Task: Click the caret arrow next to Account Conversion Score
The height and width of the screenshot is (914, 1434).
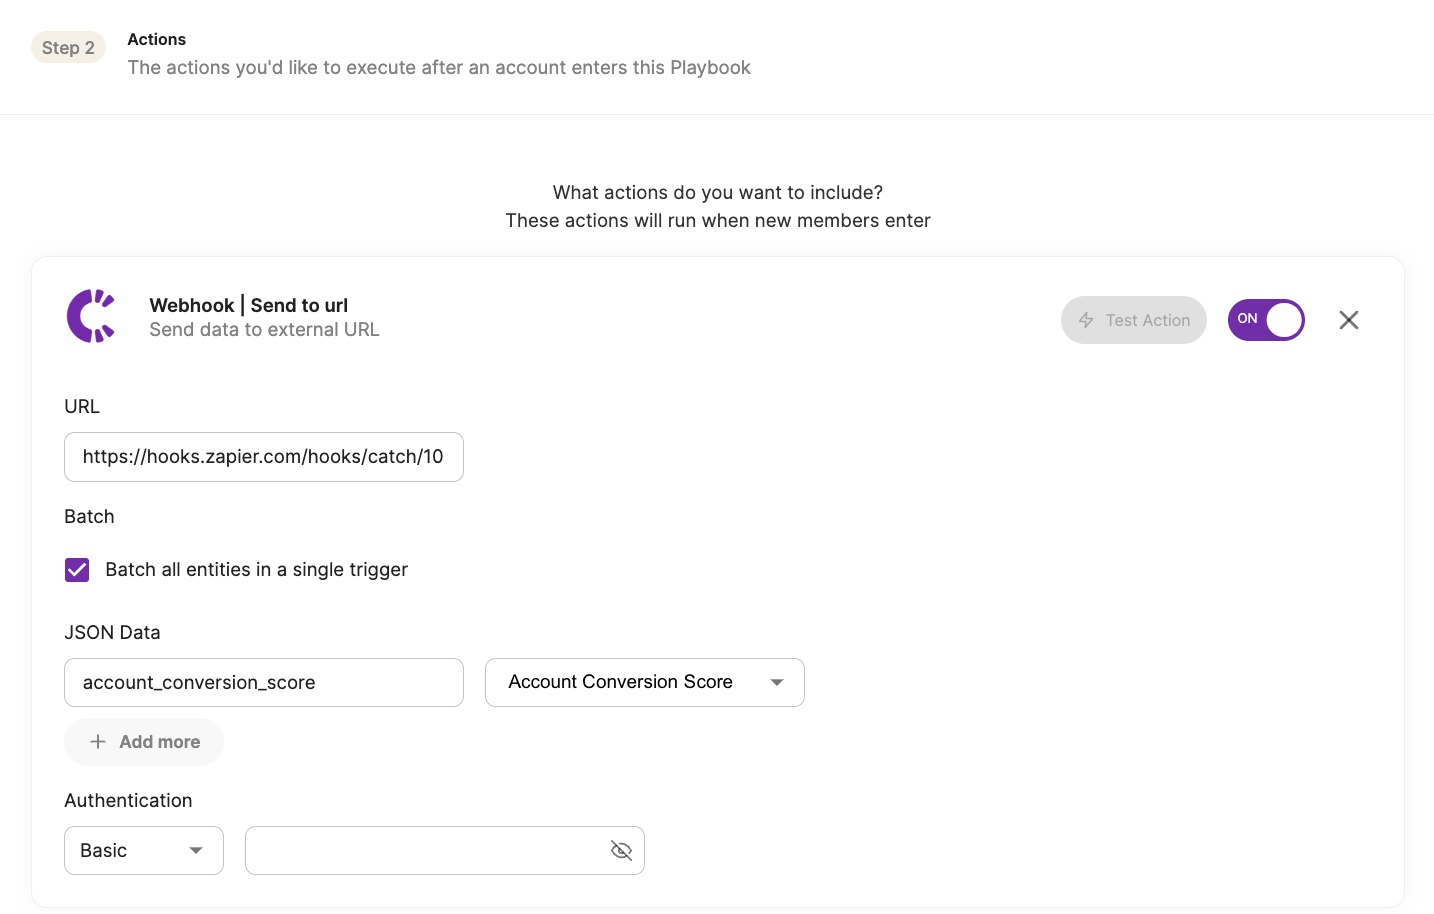Action: (777, 682)
